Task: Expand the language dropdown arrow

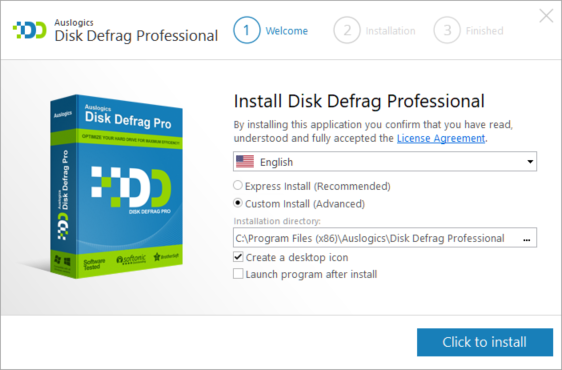Action: pyautogui.click(x=530, y=162)
